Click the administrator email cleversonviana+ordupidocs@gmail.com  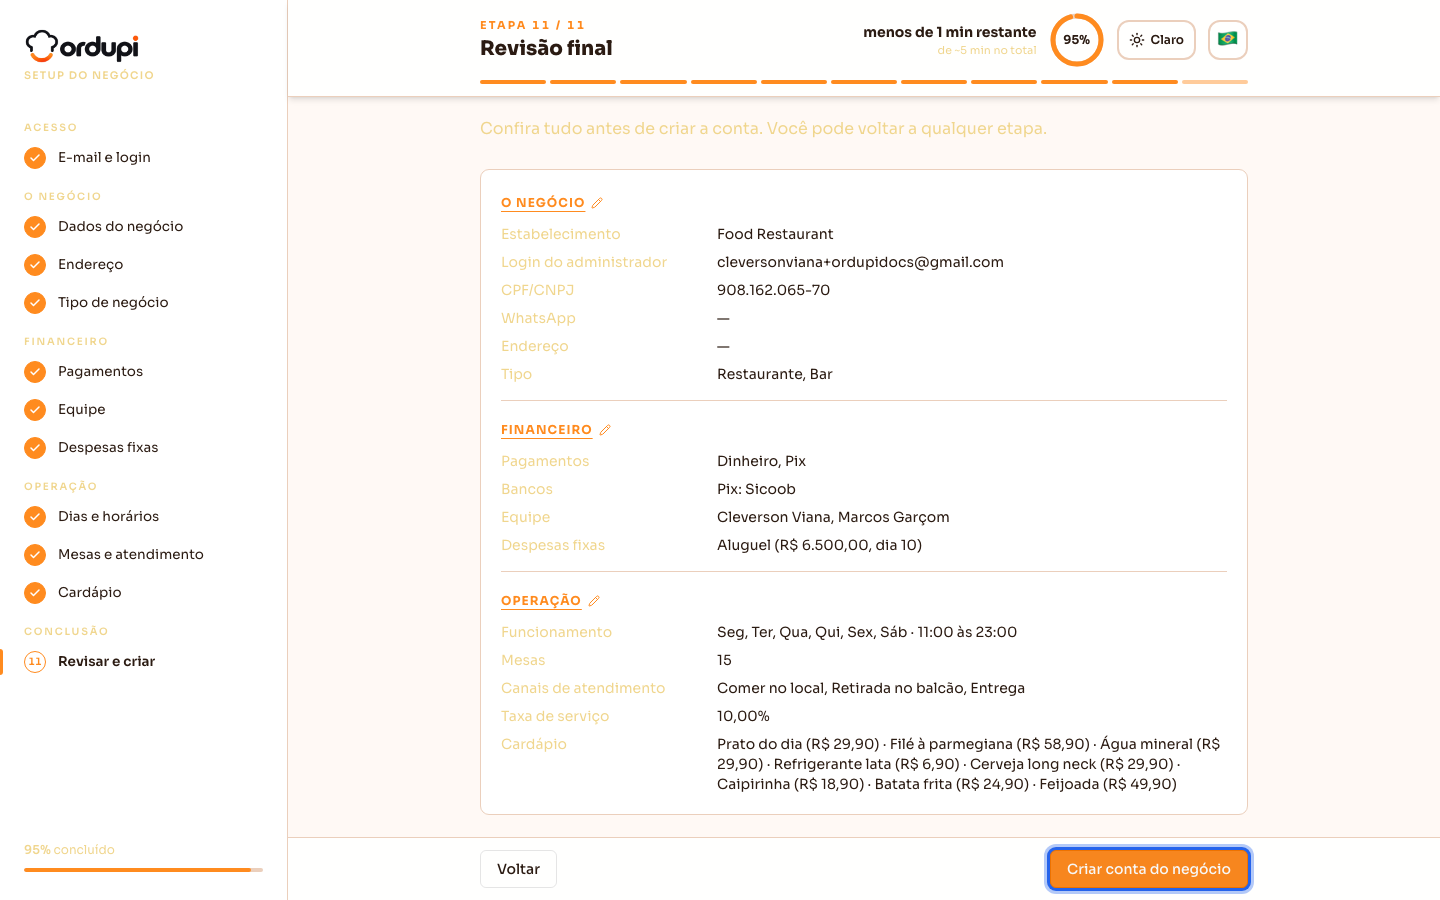[x=860, y=262]
